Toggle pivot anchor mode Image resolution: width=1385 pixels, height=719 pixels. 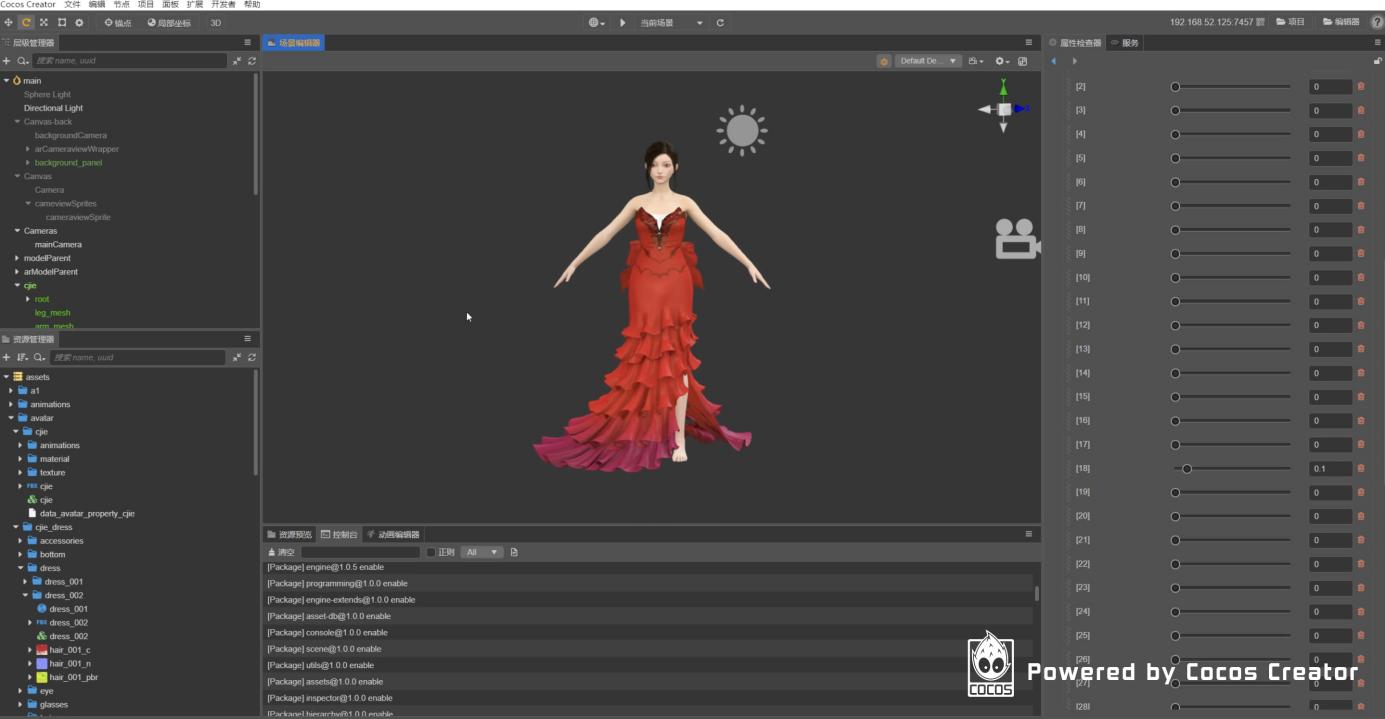(x=118, y=22)
